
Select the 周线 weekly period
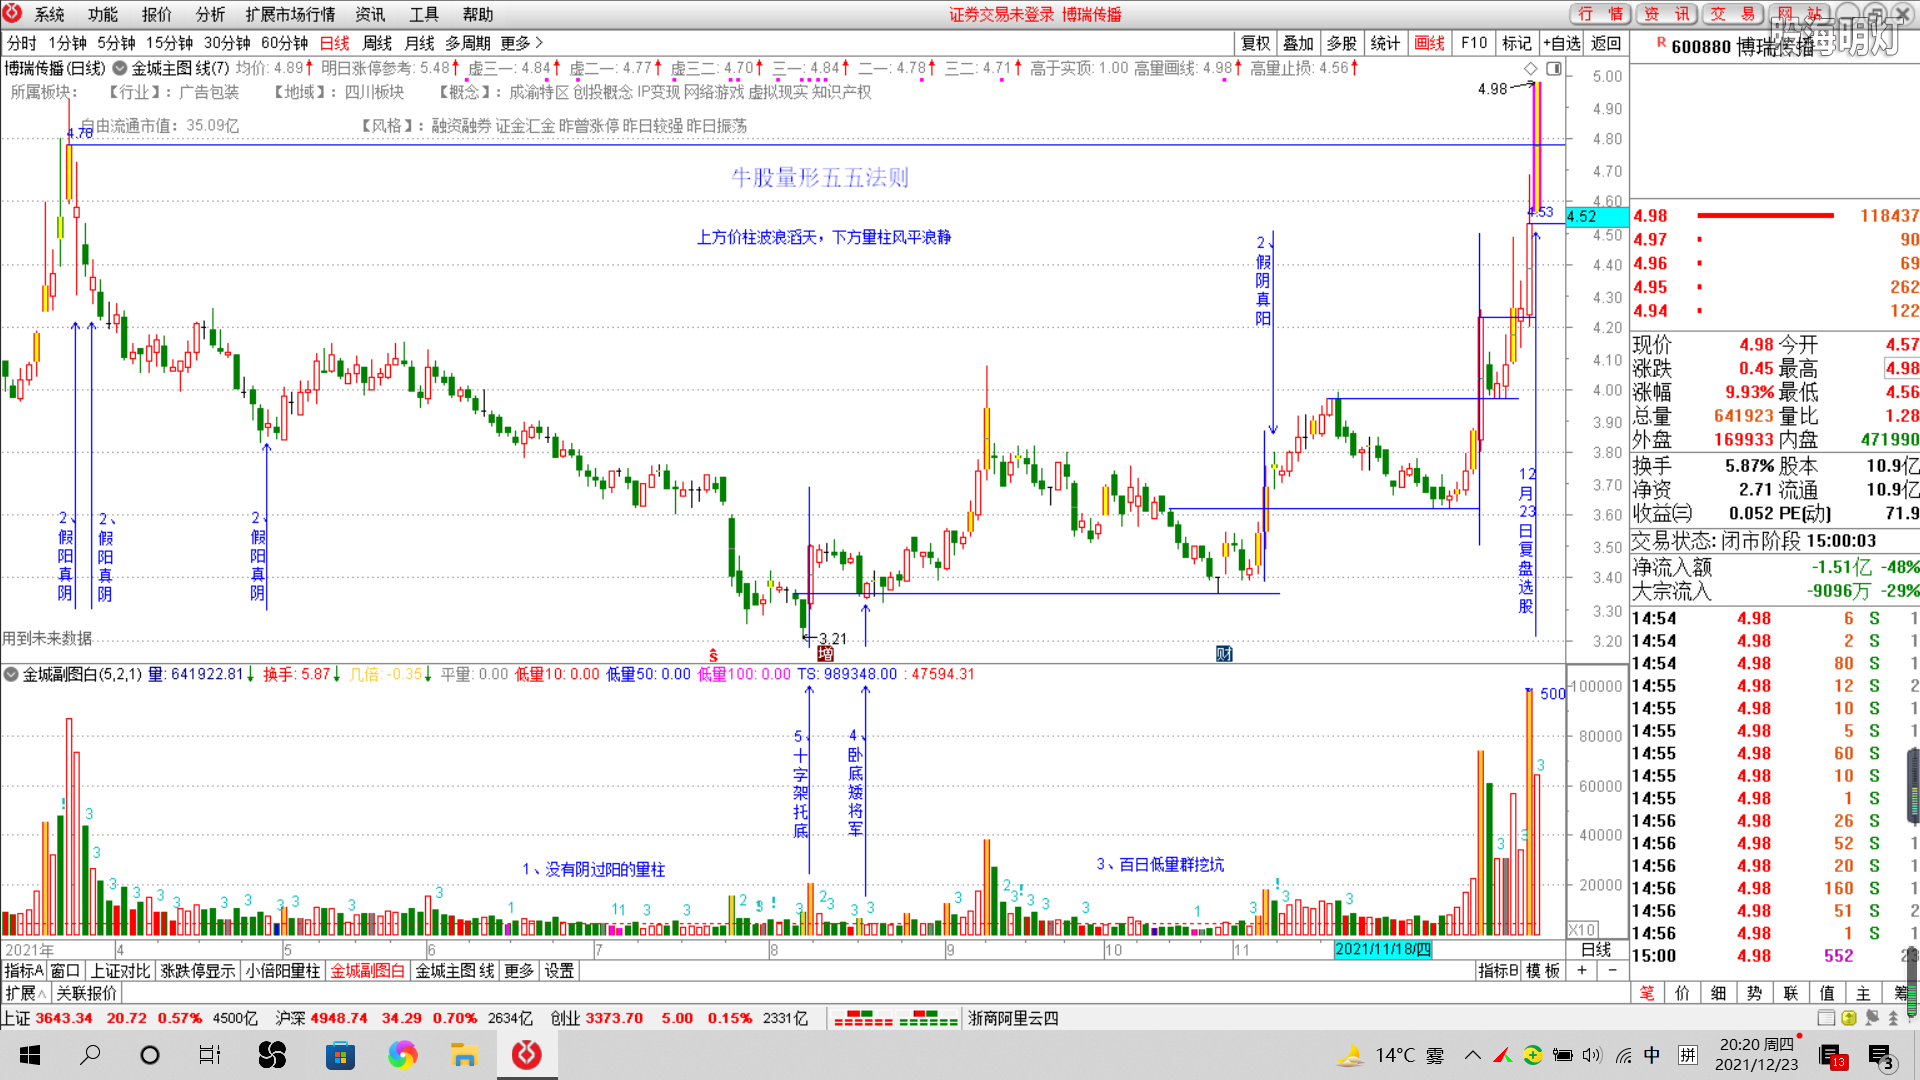click(377, 43)
